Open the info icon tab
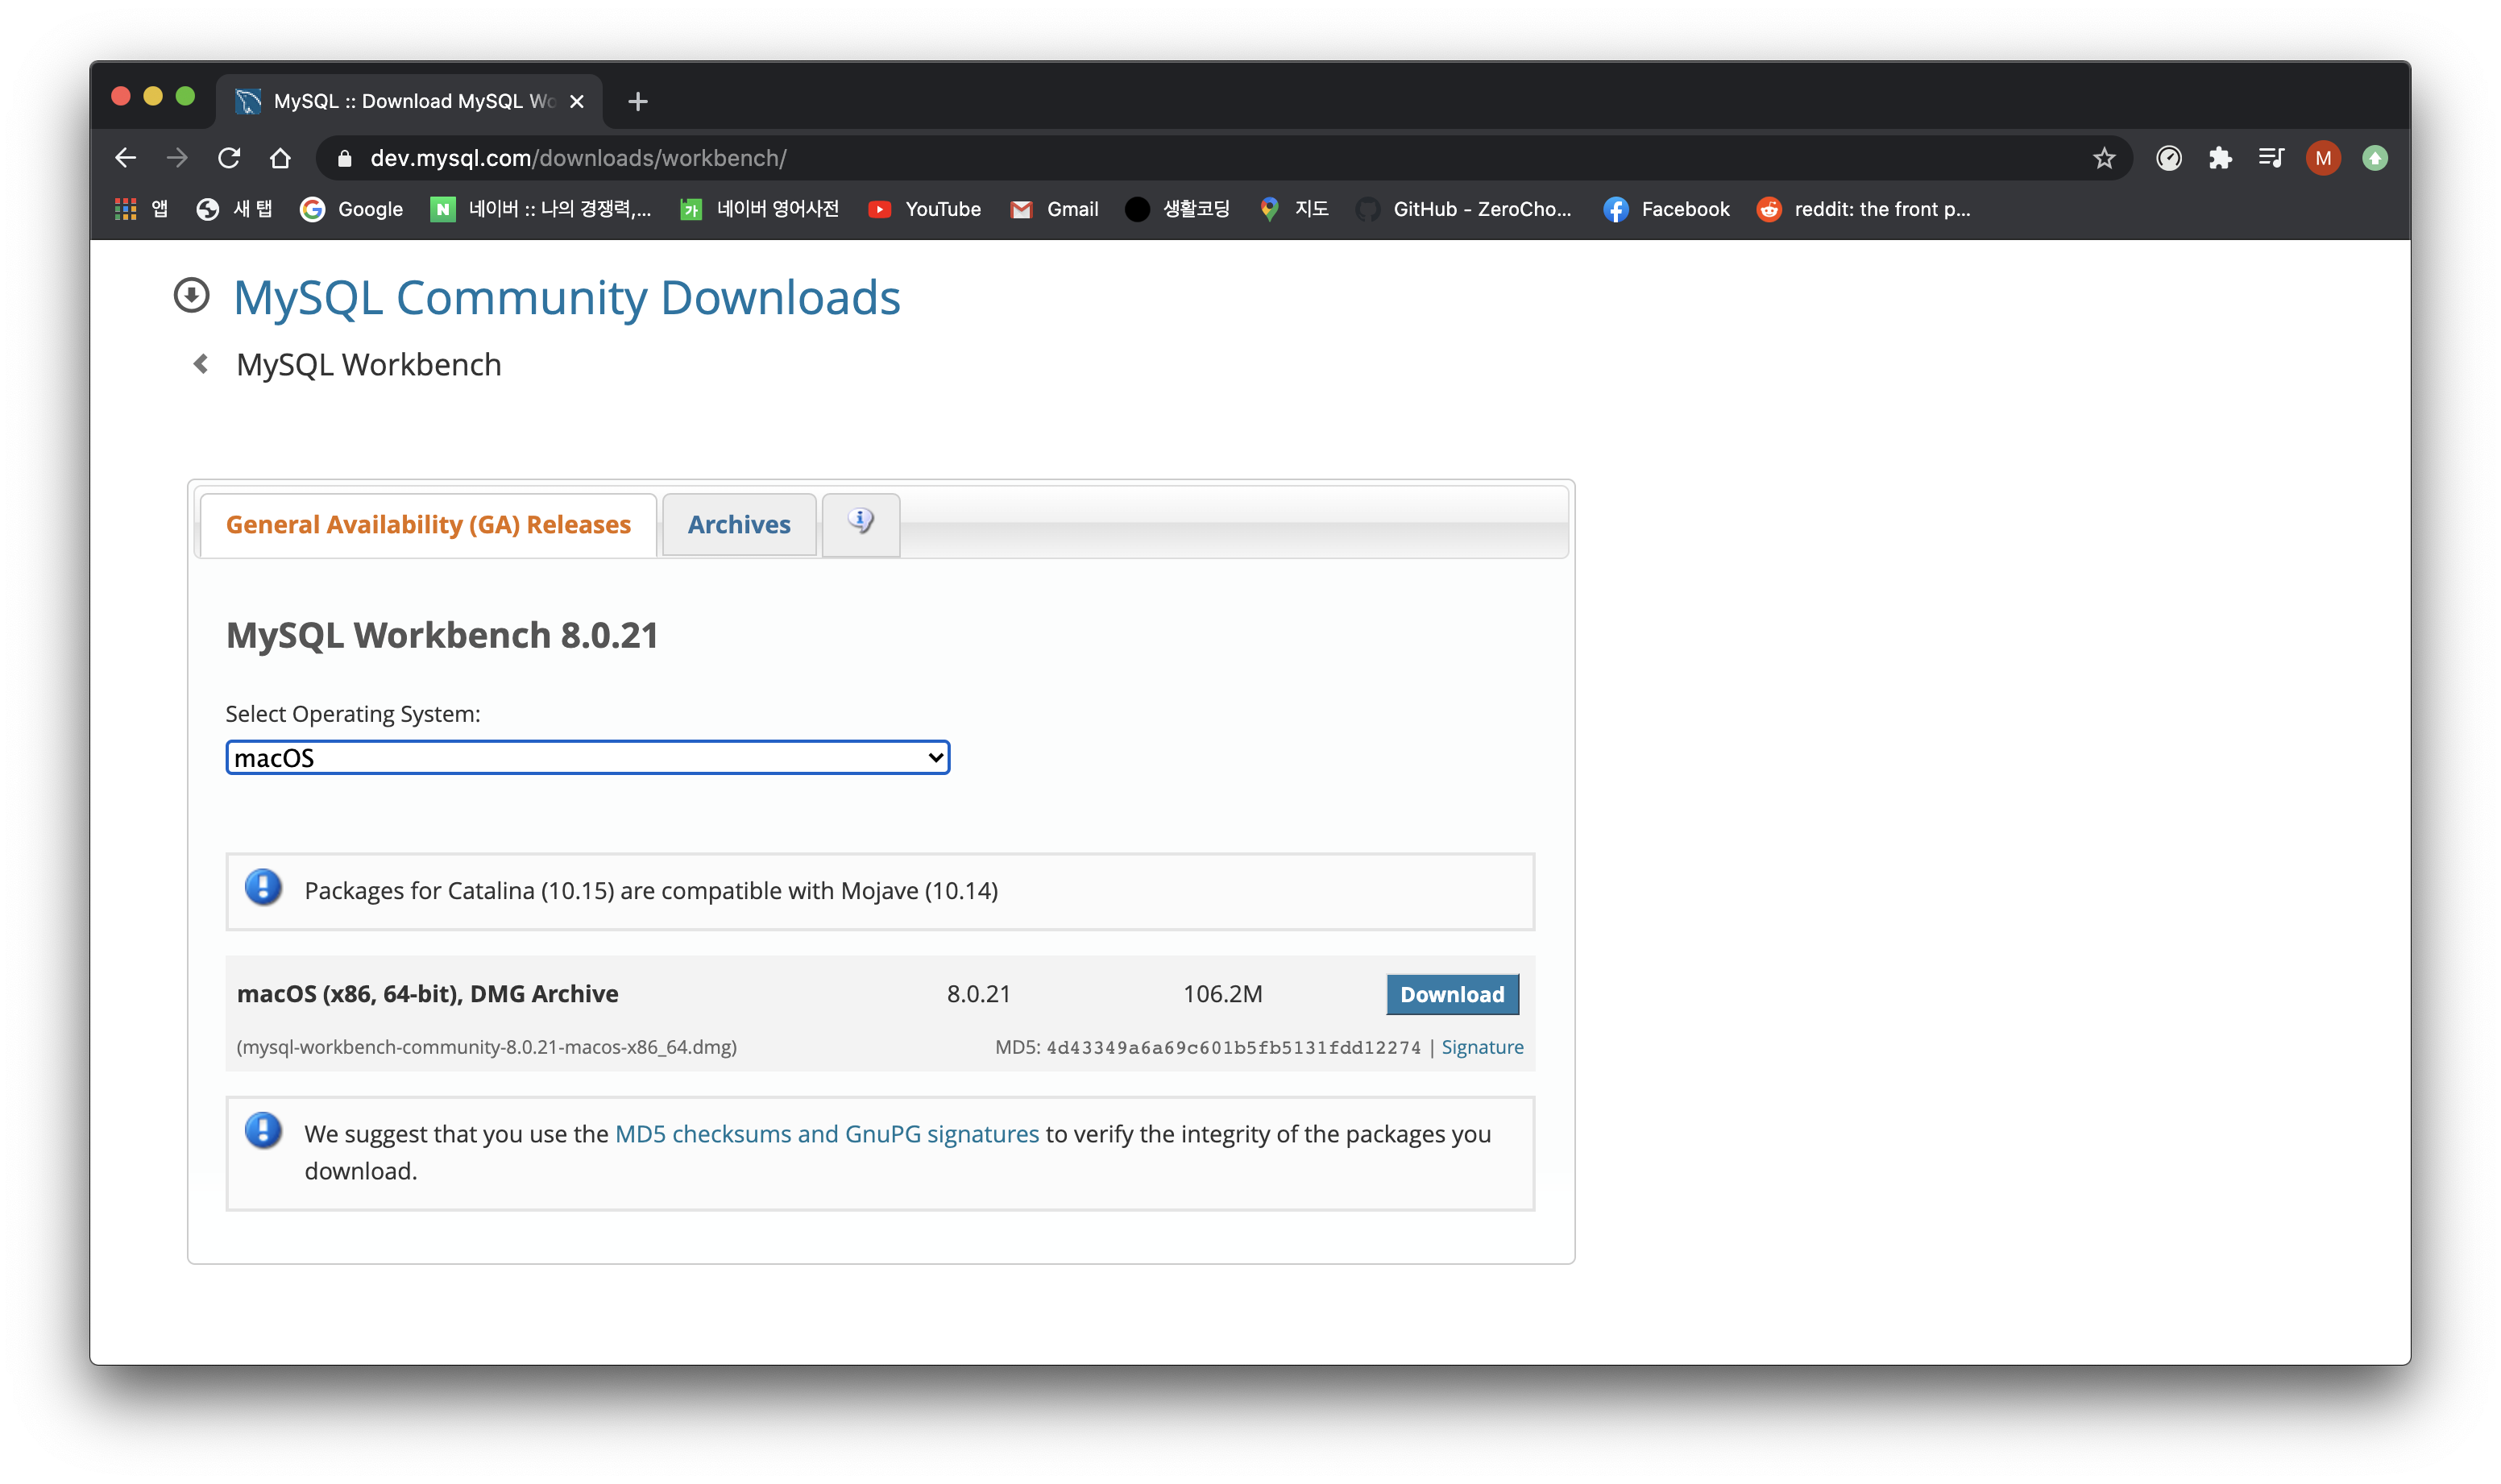 pyautogui.click(x=860, y=523)
